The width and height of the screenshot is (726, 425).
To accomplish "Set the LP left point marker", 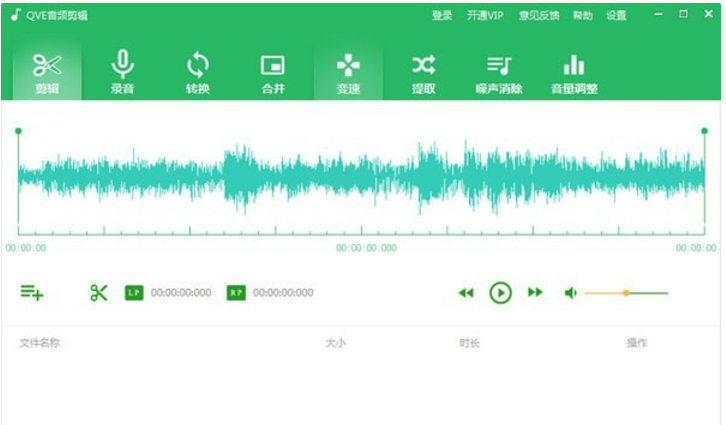I will (134, 293).
